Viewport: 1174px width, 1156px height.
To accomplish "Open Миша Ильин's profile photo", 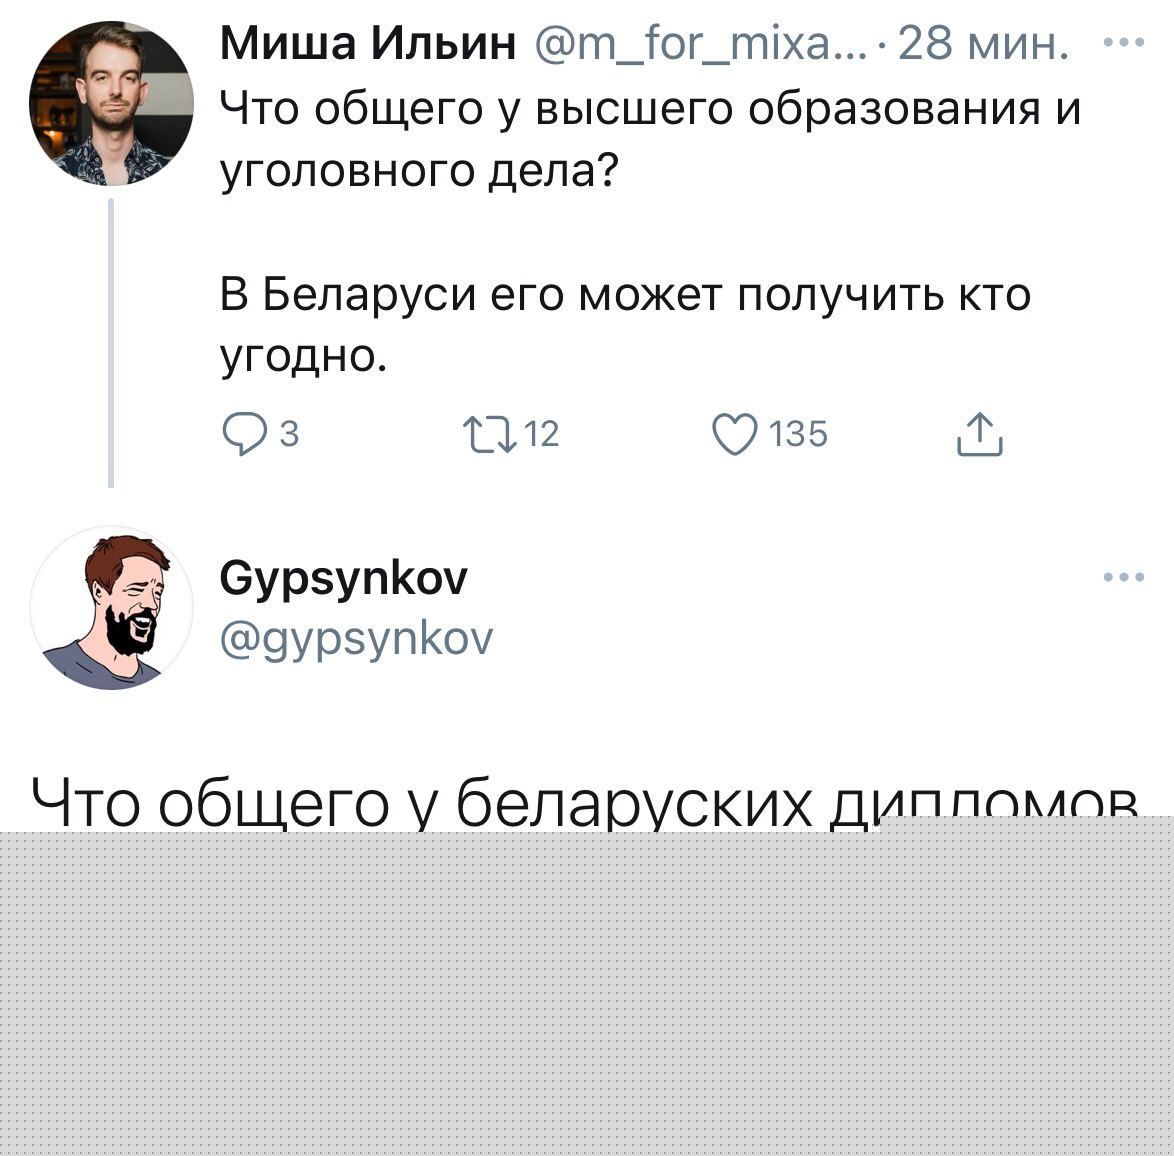I will [111, 104].
